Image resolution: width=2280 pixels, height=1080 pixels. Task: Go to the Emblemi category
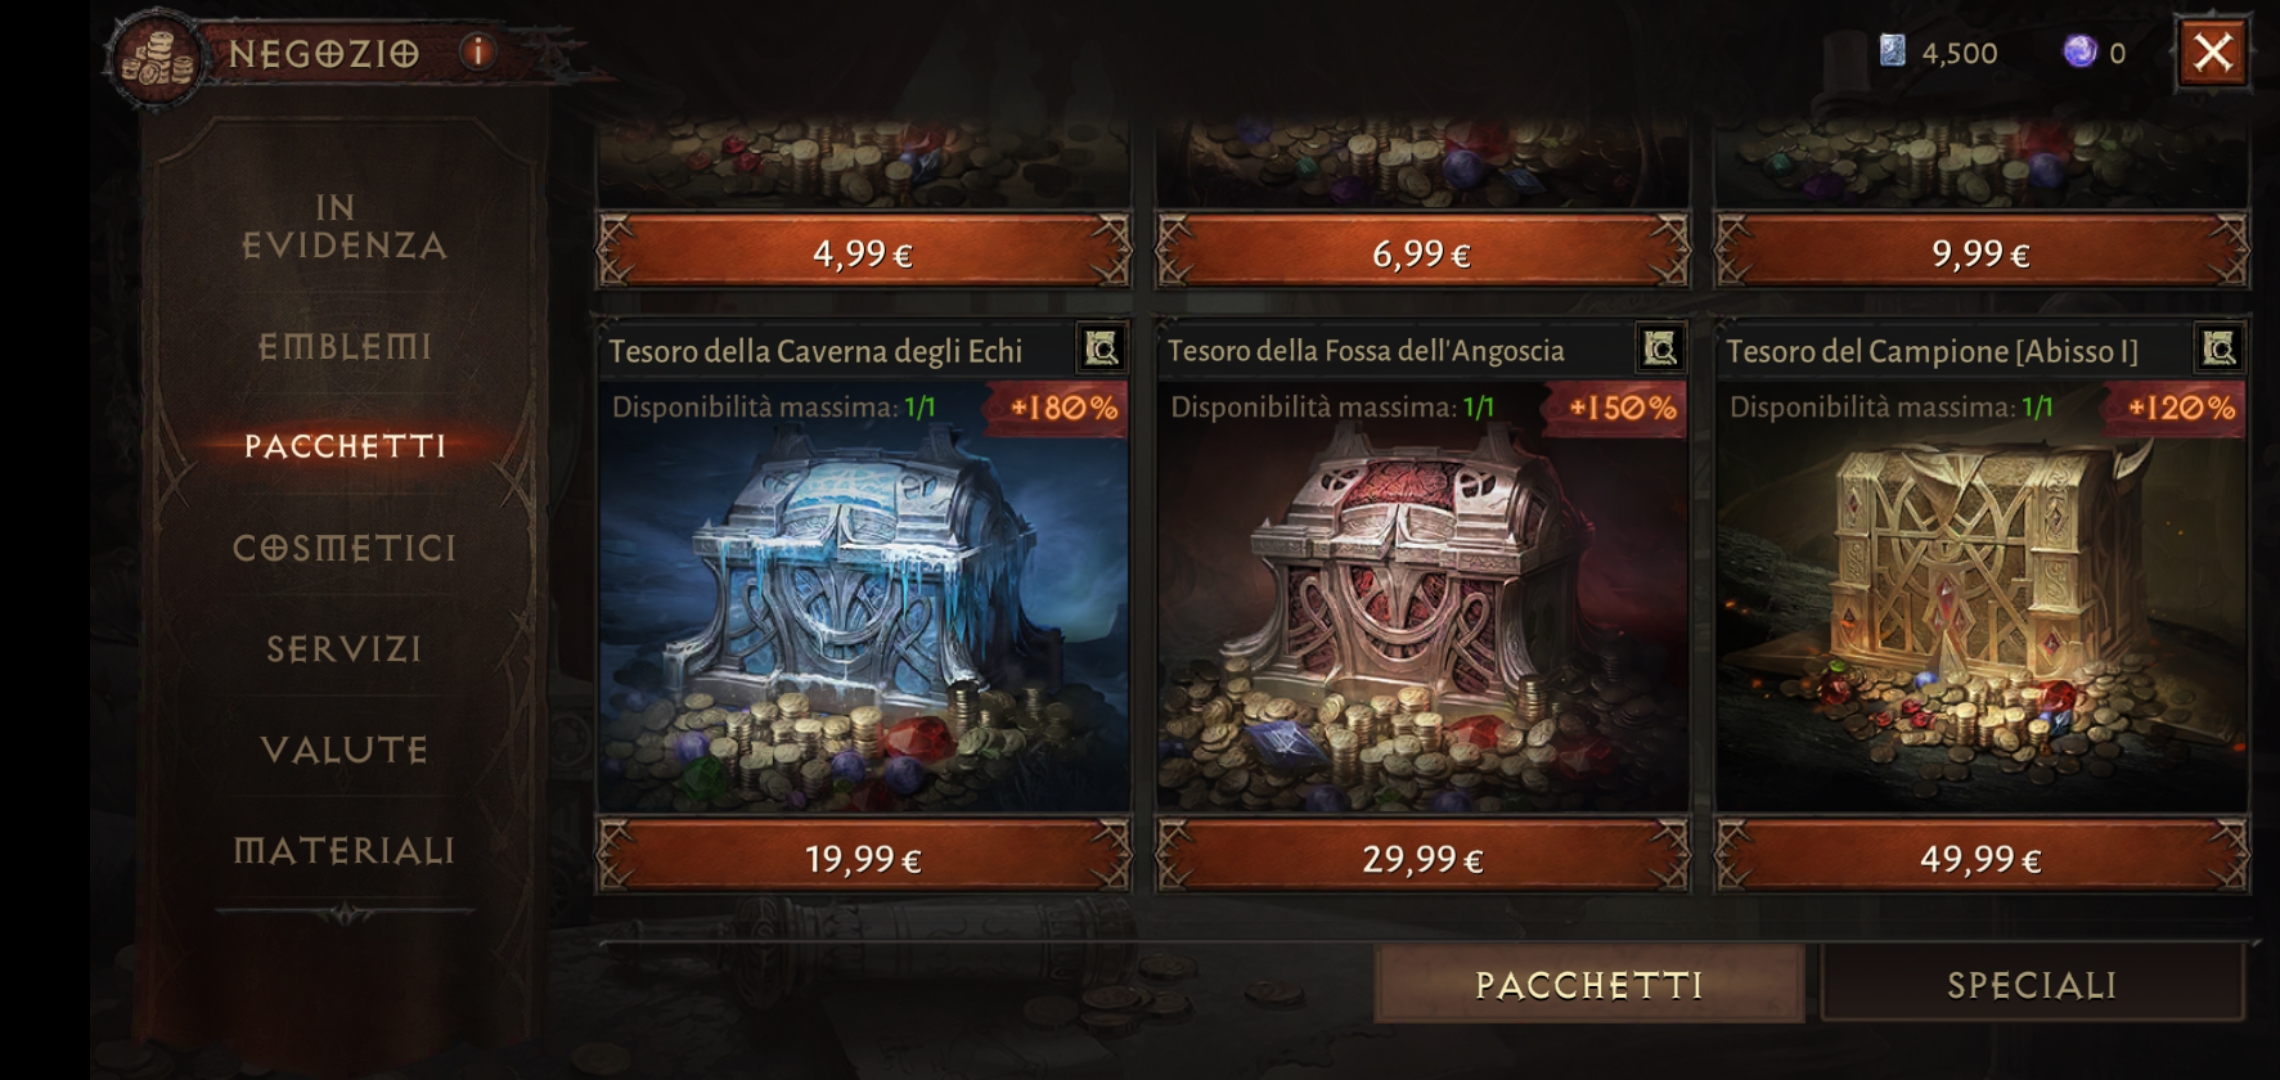(344, 347)
